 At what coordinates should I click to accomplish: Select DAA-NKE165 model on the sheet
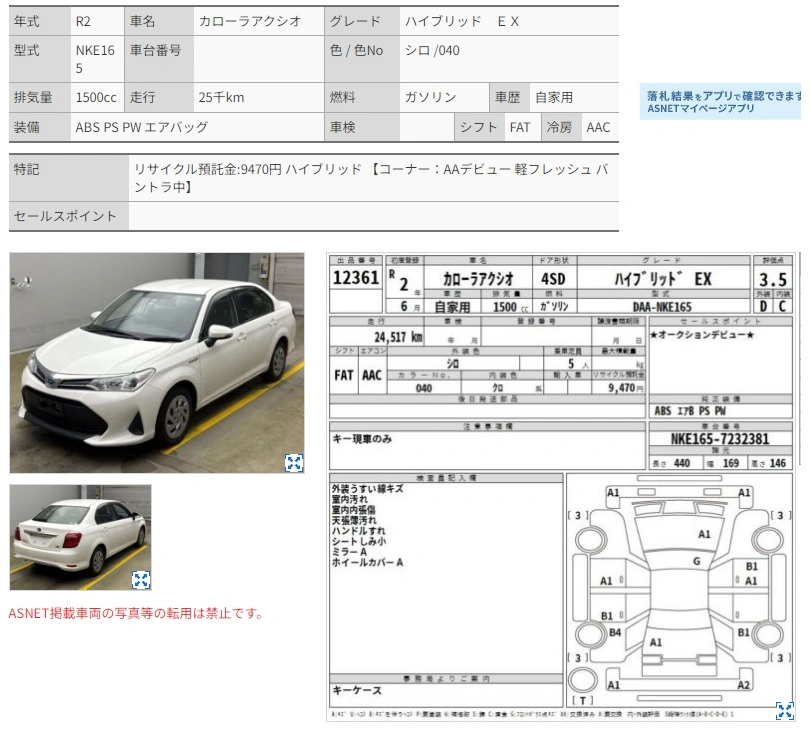(x=662, y=307)
